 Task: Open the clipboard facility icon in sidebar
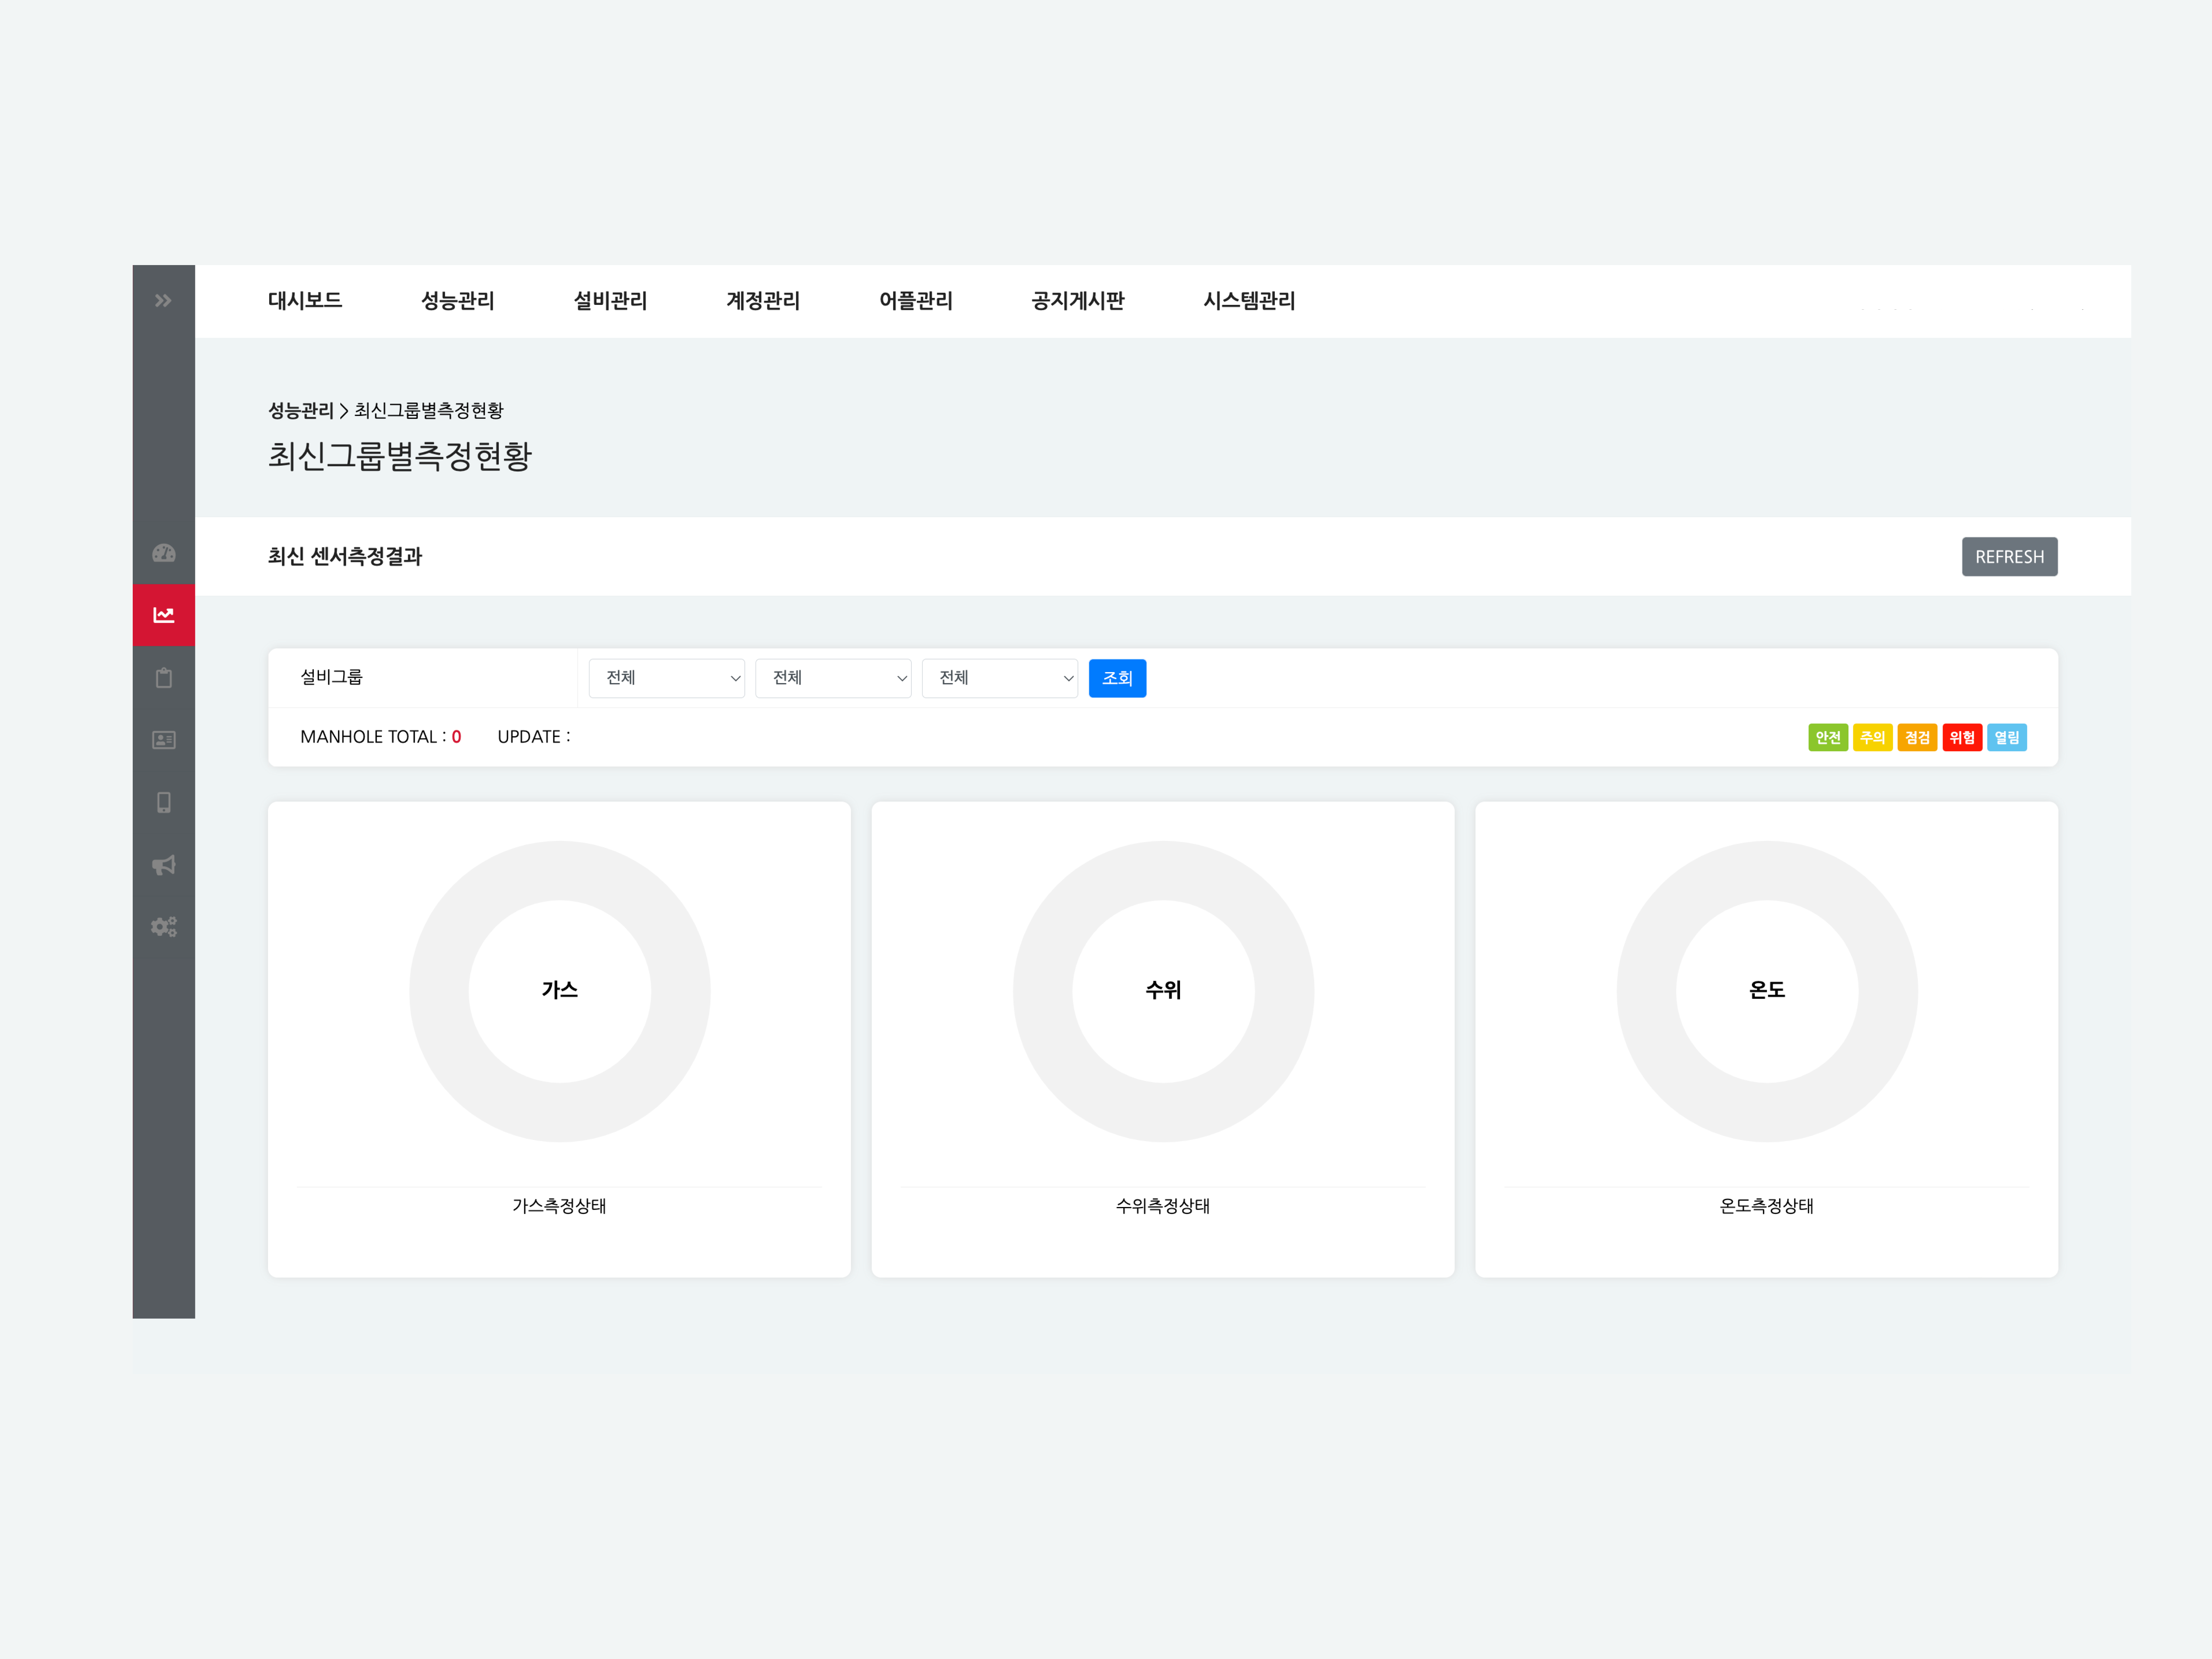(x=164, y=678)
